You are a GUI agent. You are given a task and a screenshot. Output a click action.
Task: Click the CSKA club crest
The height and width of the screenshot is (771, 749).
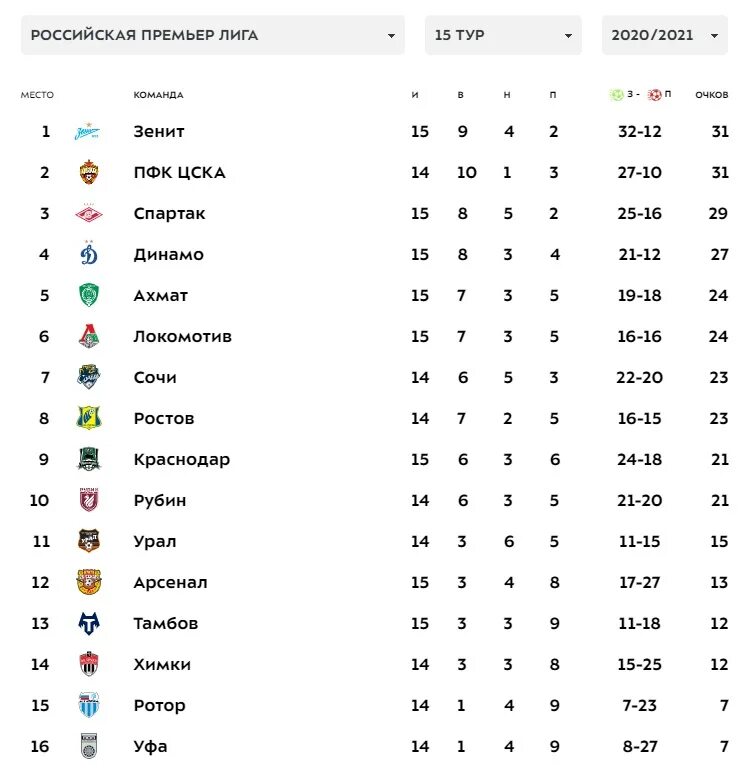point(89,173)
